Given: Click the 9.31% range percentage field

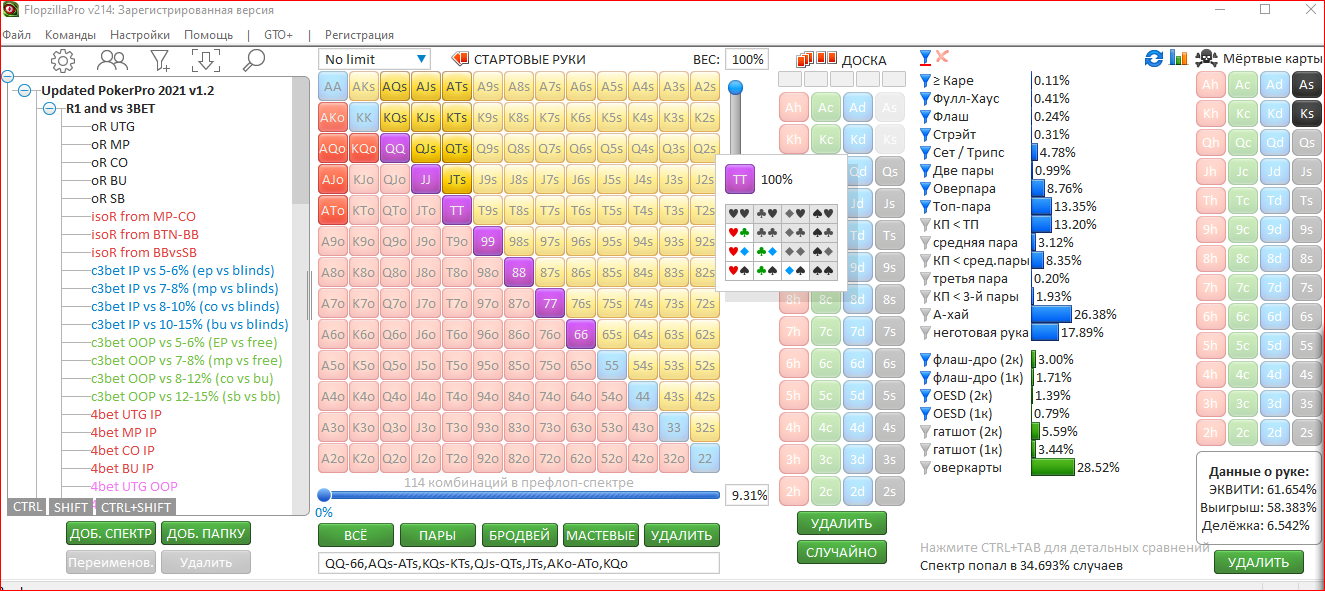Looking at the screenshot, I should point(746,495).
